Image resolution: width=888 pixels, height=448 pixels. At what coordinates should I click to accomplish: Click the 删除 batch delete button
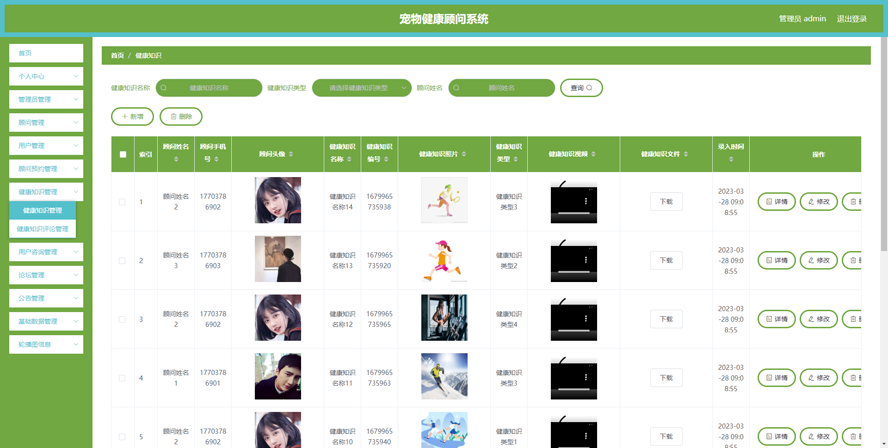point(181,117)
